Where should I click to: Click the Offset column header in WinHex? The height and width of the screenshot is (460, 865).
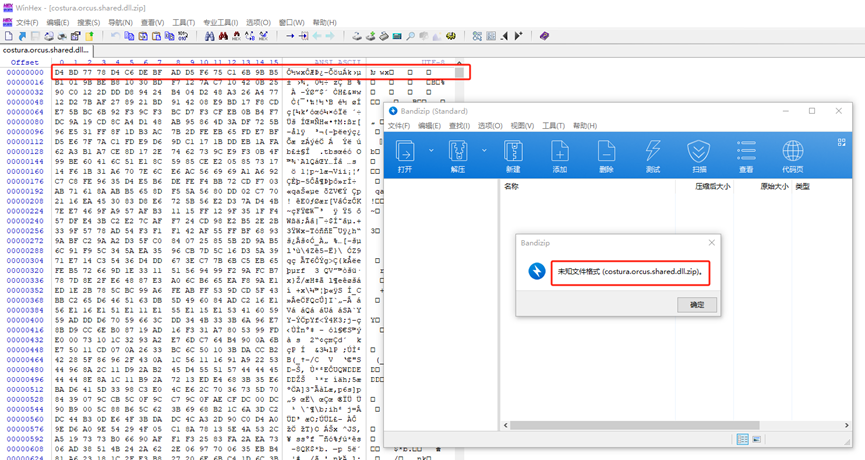pyautogui.click(x=25, y=62)
